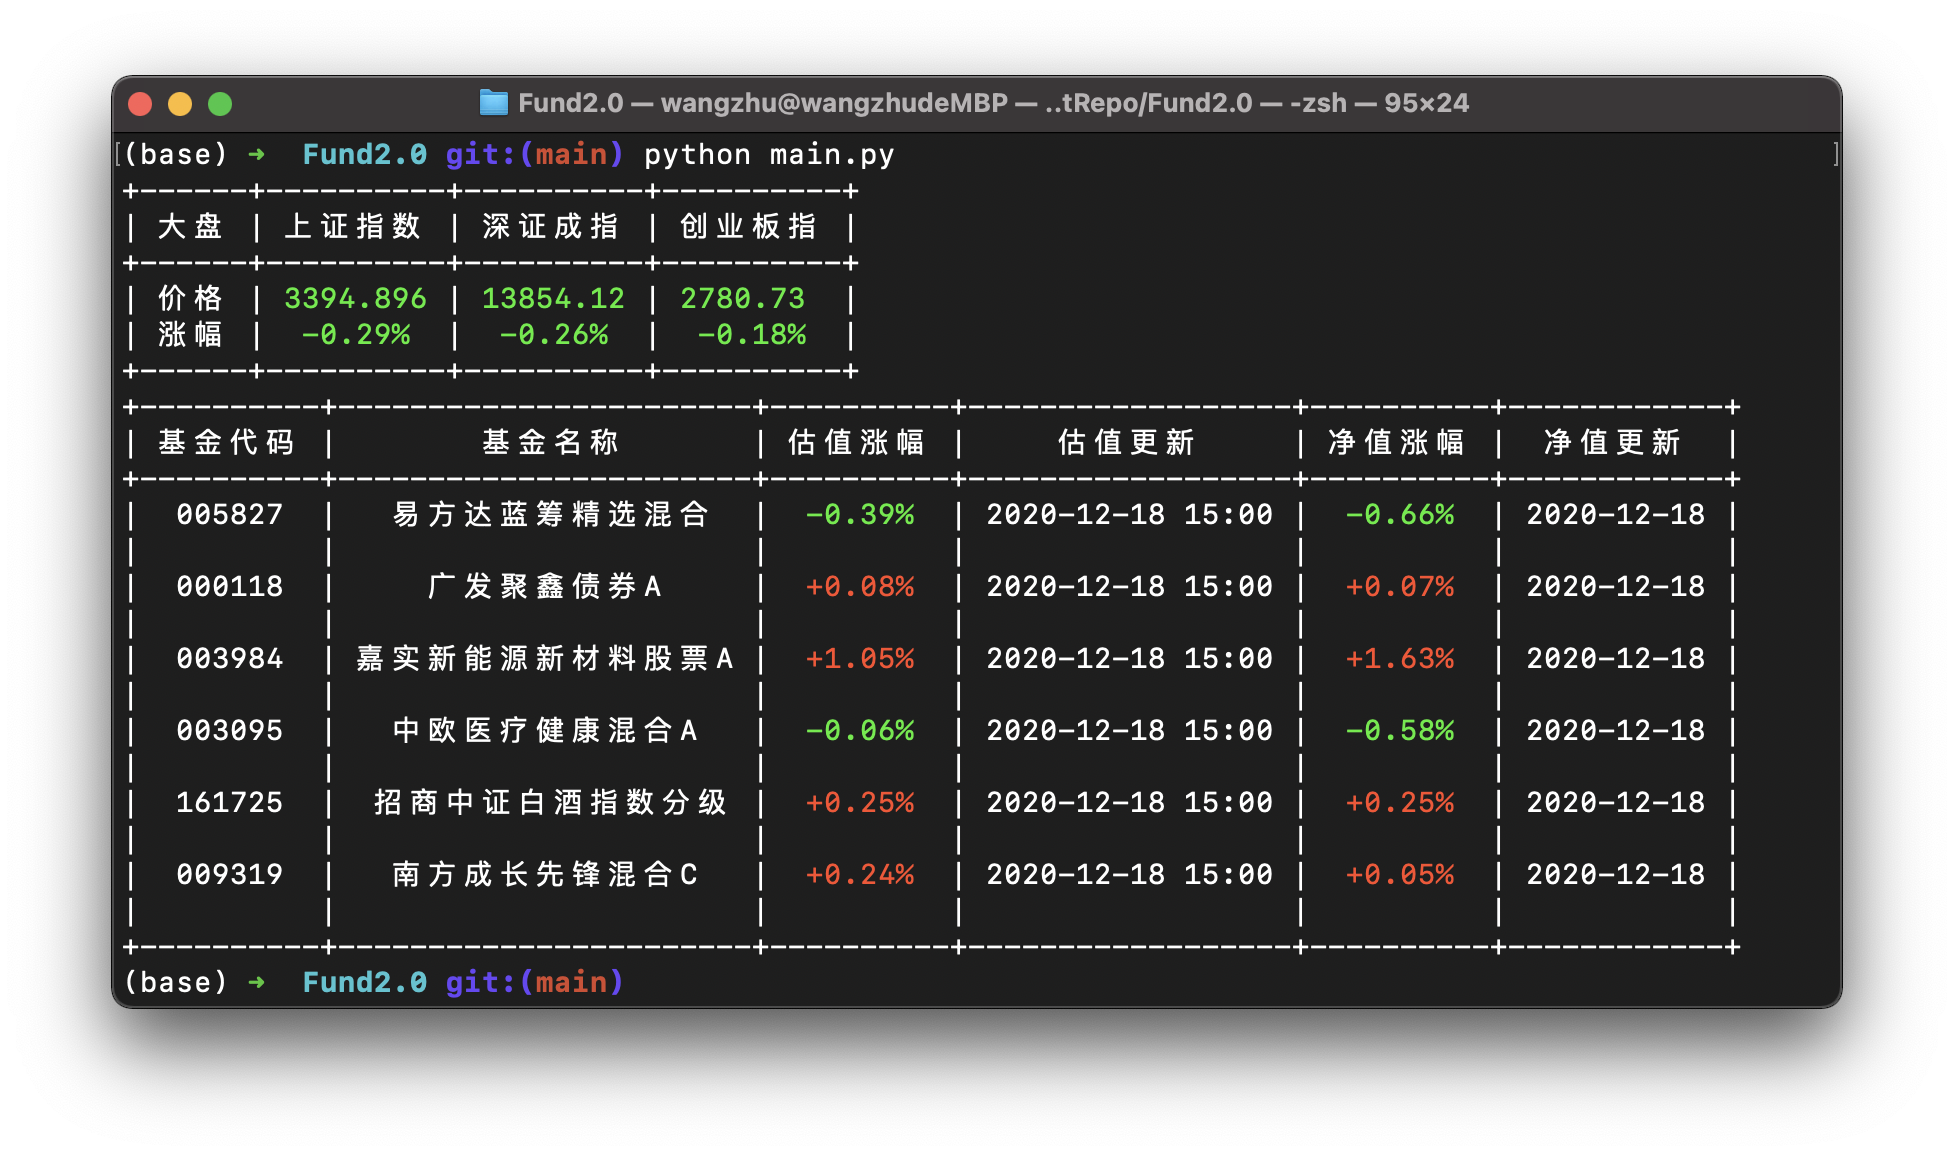This screenshot has width=1954, height=1156.
Task: Click the python main.py command text
Action: (768, 155)
